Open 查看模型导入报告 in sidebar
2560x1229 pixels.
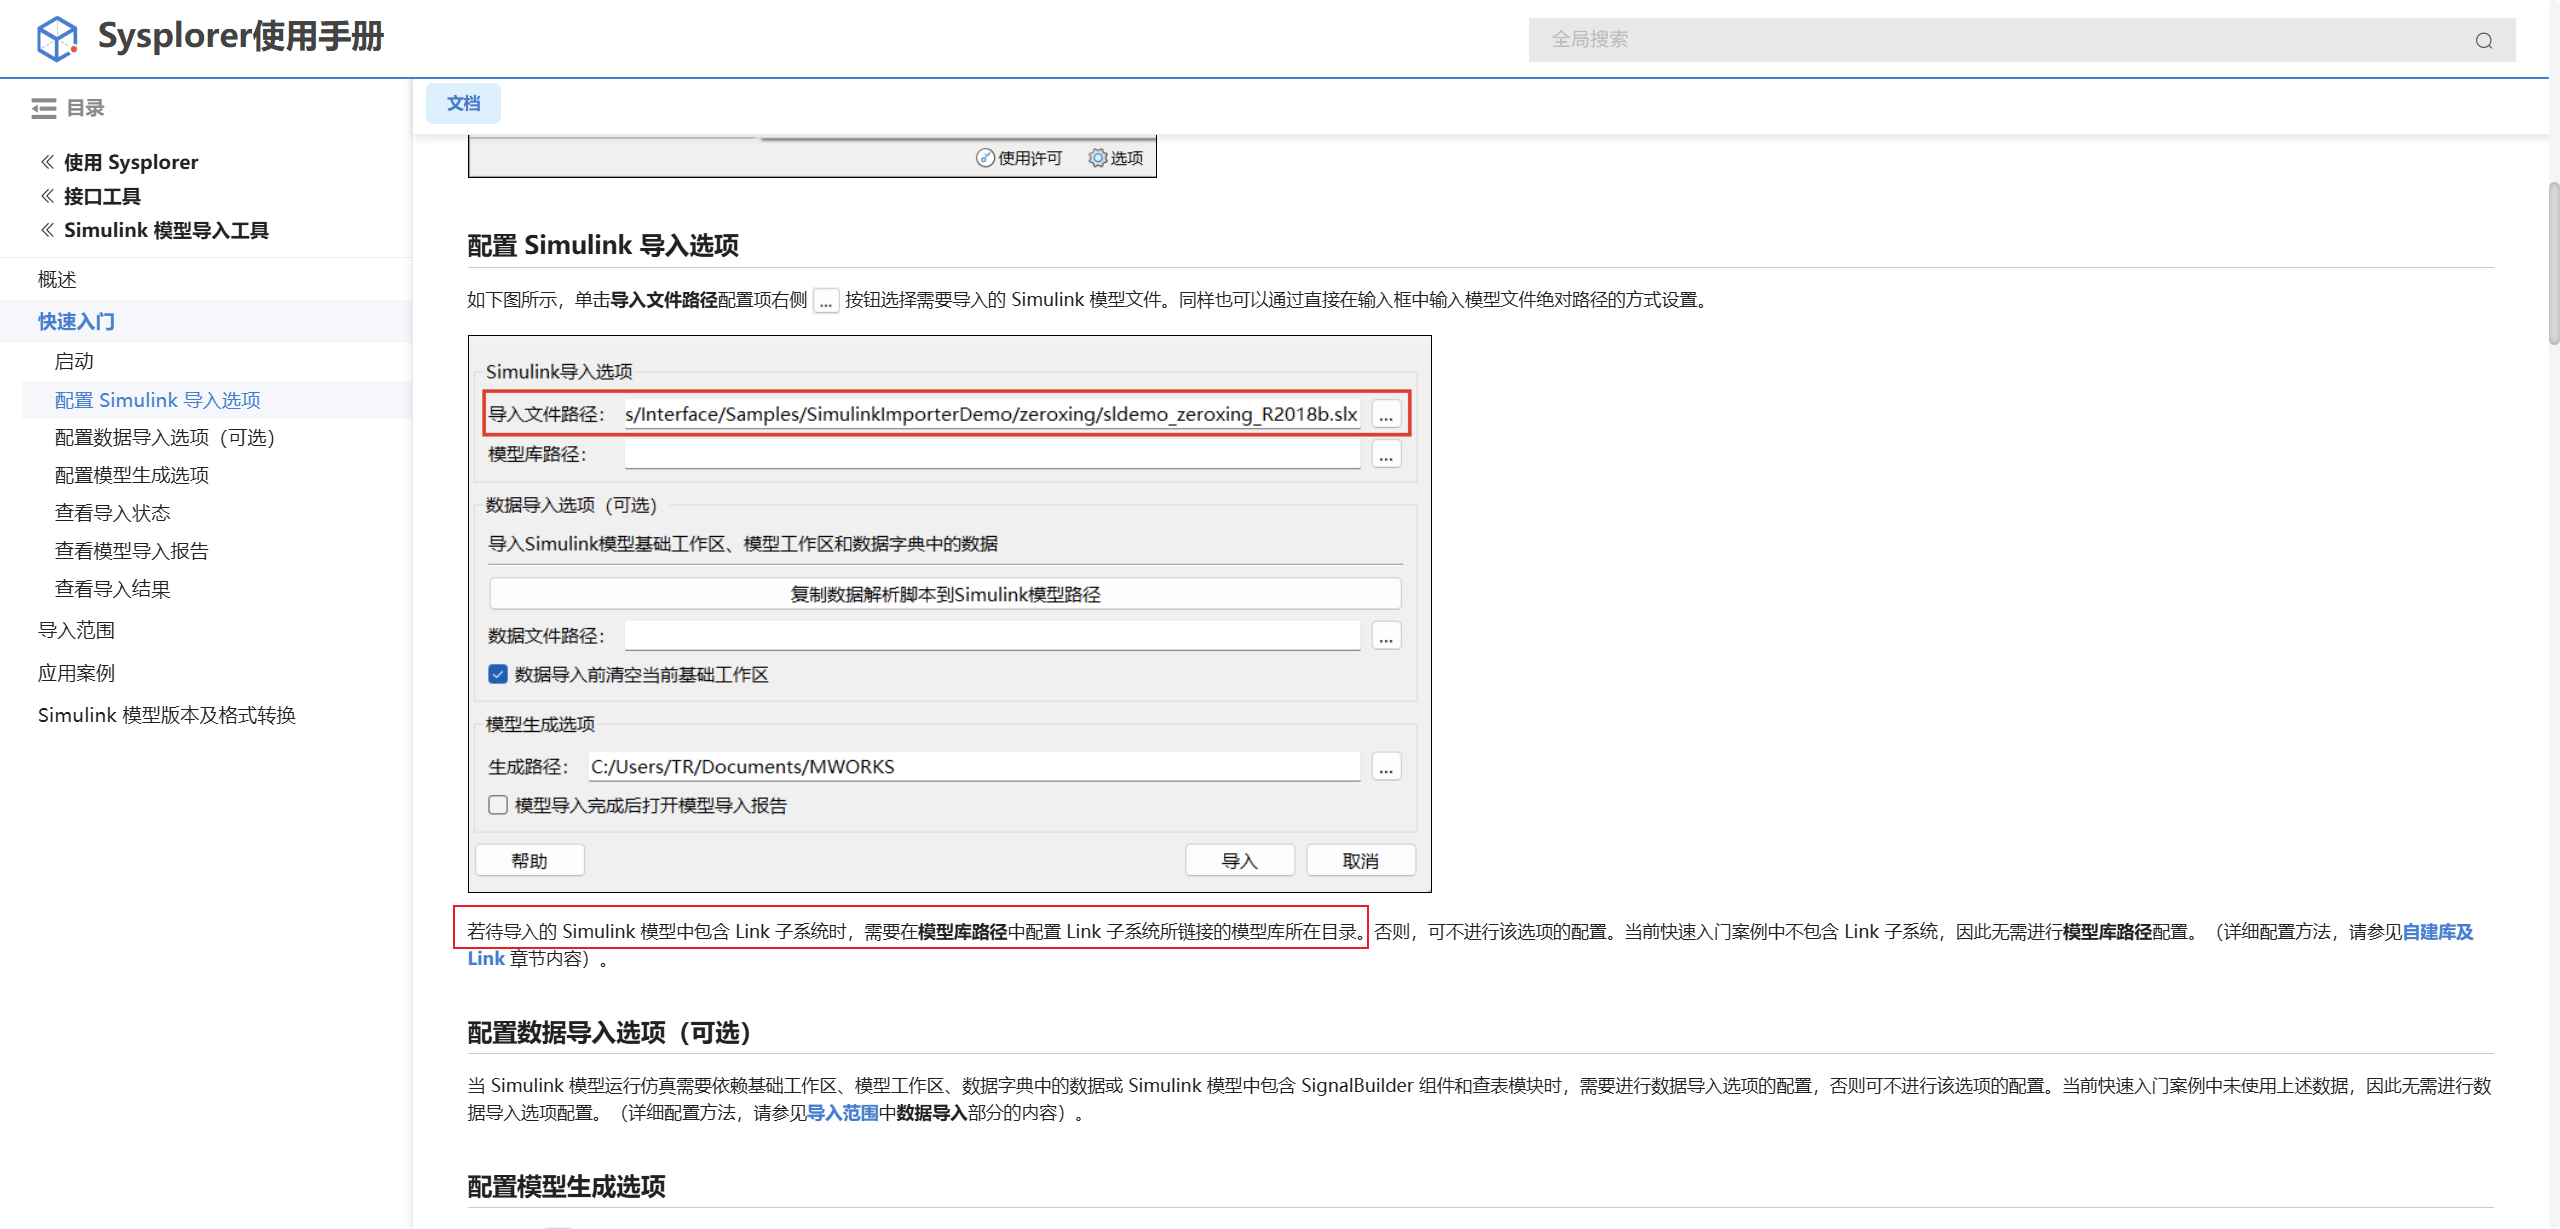(x=132, y=551)
